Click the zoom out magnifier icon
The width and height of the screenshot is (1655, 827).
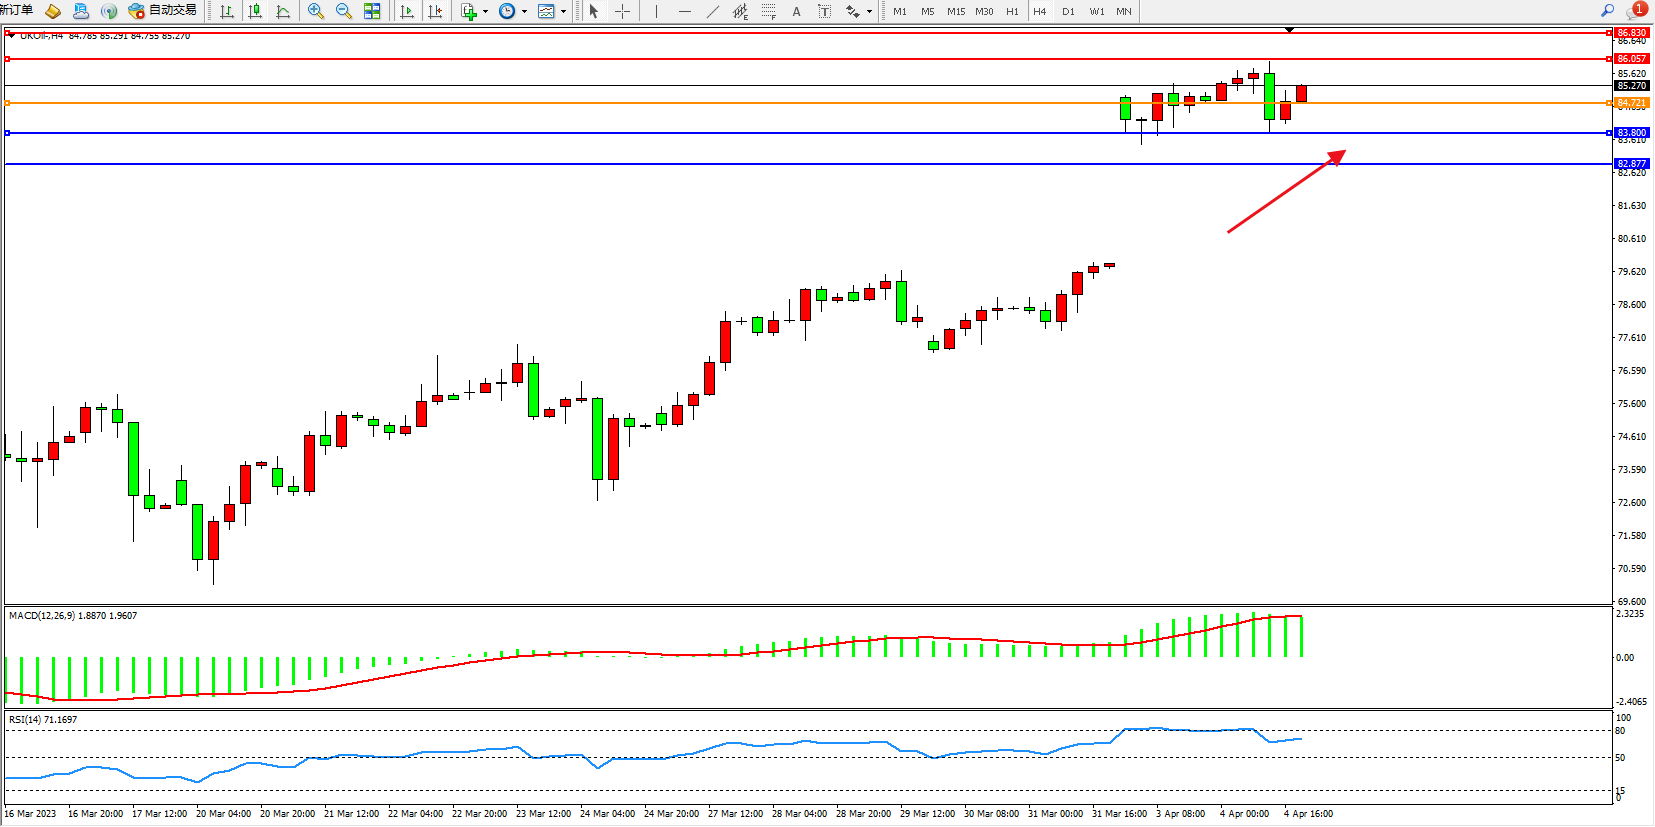coord(344,11)
